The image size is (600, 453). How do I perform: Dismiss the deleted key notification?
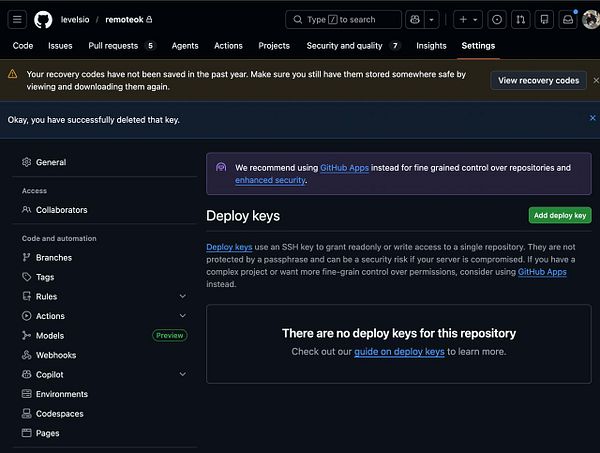tap(592, 118)
